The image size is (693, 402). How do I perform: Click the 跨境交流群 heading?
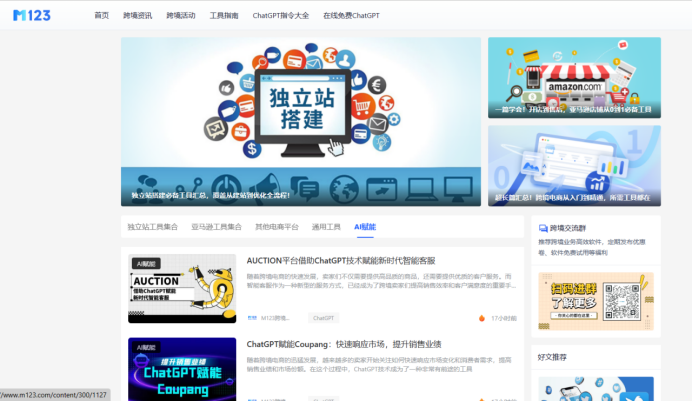tap(567, 228)
